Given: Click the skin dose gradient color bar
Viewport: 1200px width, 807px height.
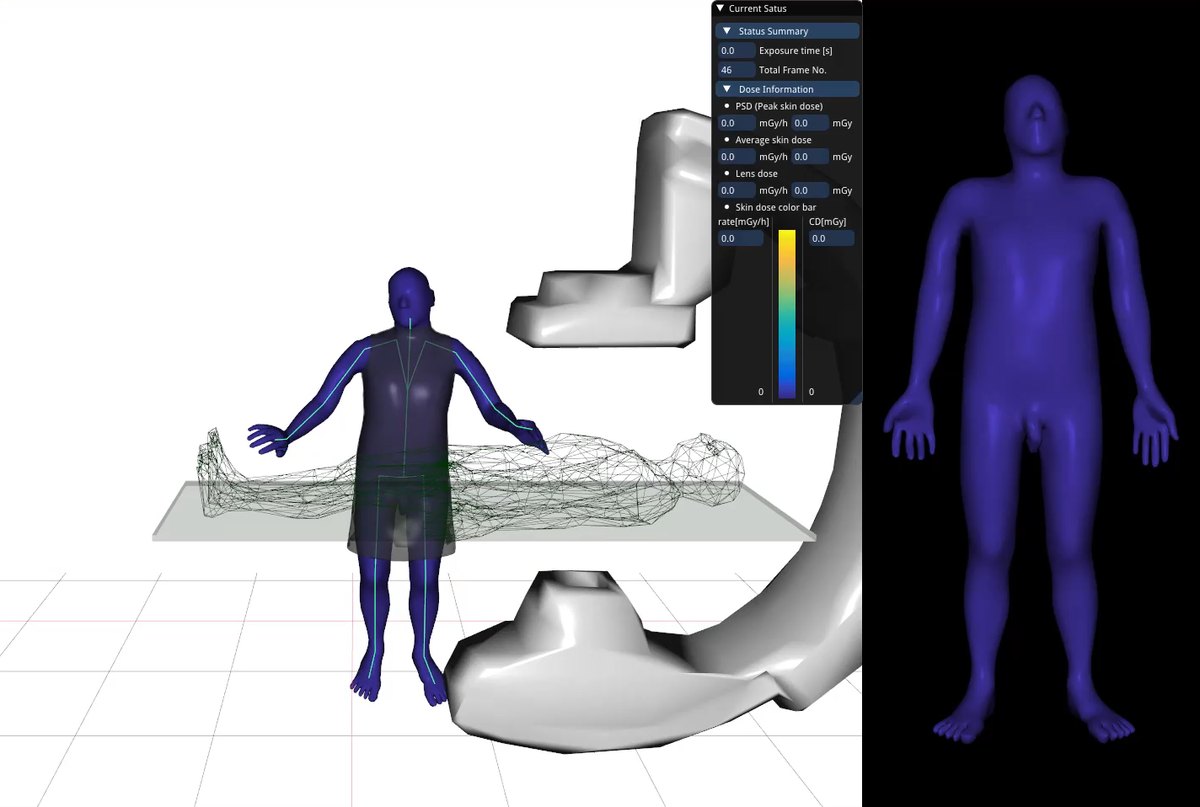Looking at the screenshot, I should (x=787, y=314).
